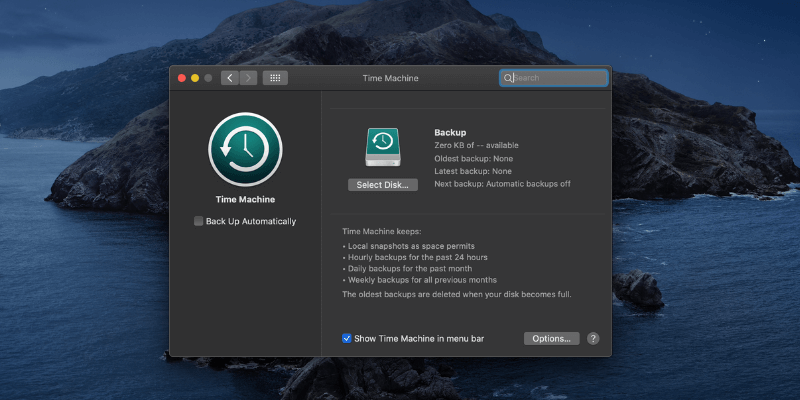Open help with the question mark button
The height and width of the screenshot is (400, 800).
(593, 339)
